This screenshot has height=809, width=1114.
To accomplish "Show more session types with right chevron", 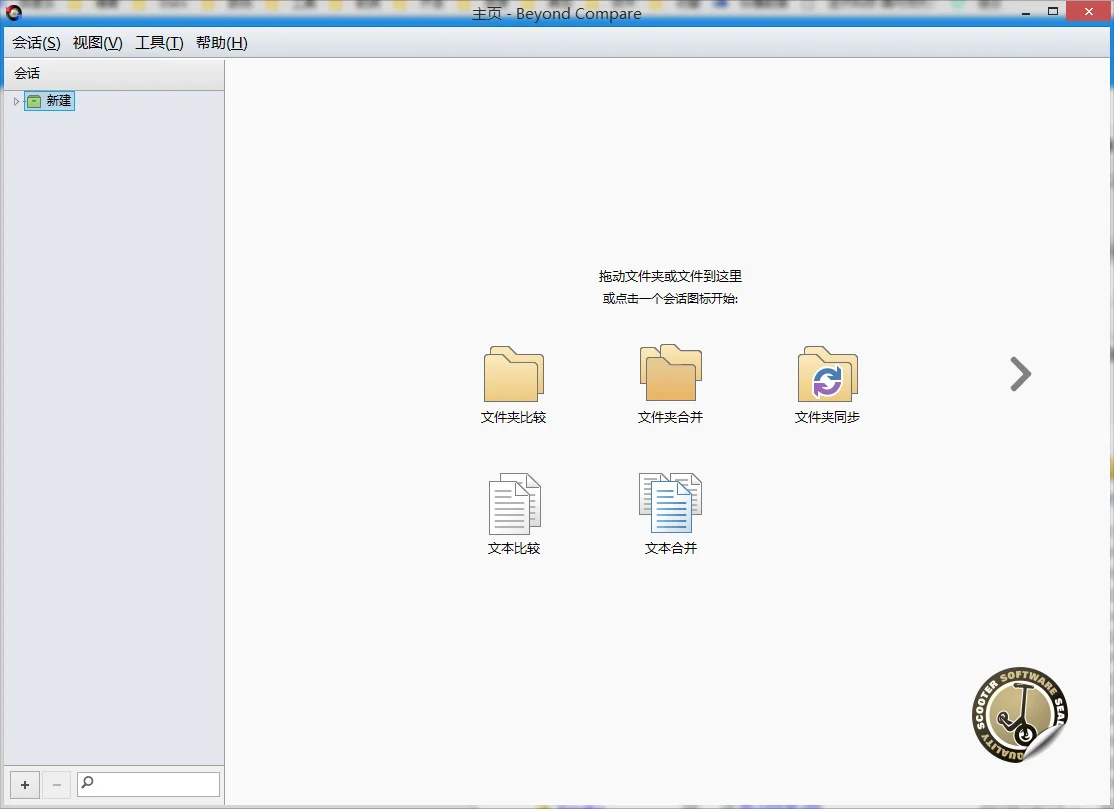I will (1020, 374).
